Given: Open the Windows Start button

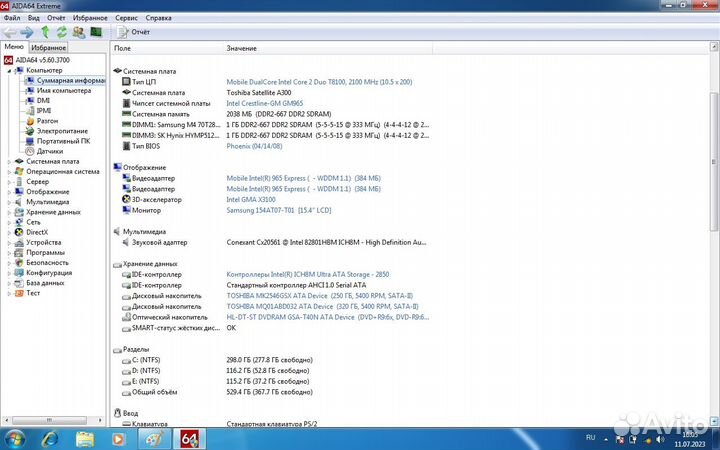Looking at the screenshot, I should point(14,439).
